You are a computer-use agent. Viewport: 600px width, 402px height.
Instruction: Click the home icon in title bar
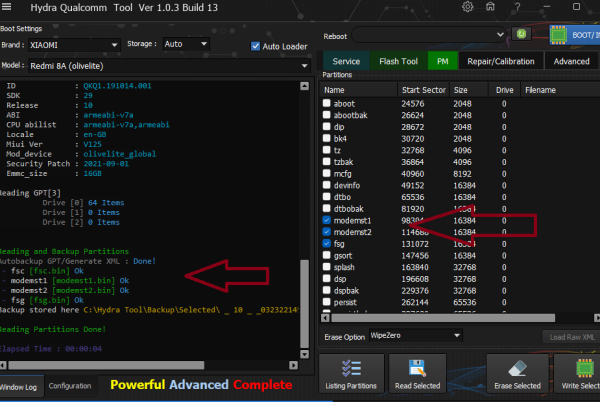(490, 7)
